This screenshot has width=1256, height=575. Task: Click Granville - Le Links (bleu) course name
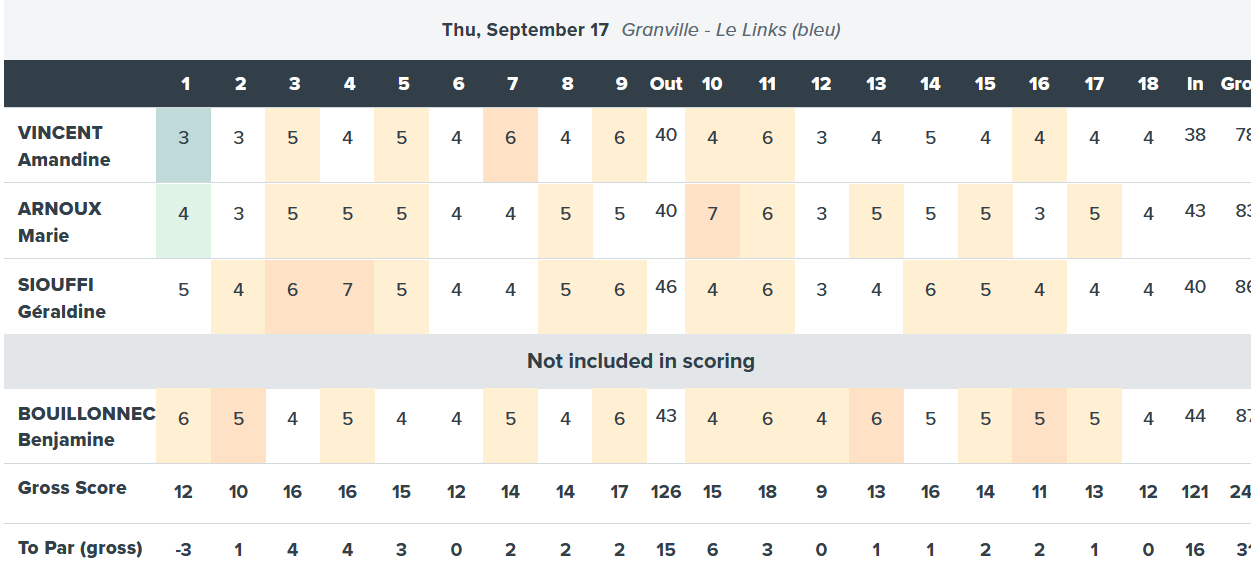tap(731, 30)
